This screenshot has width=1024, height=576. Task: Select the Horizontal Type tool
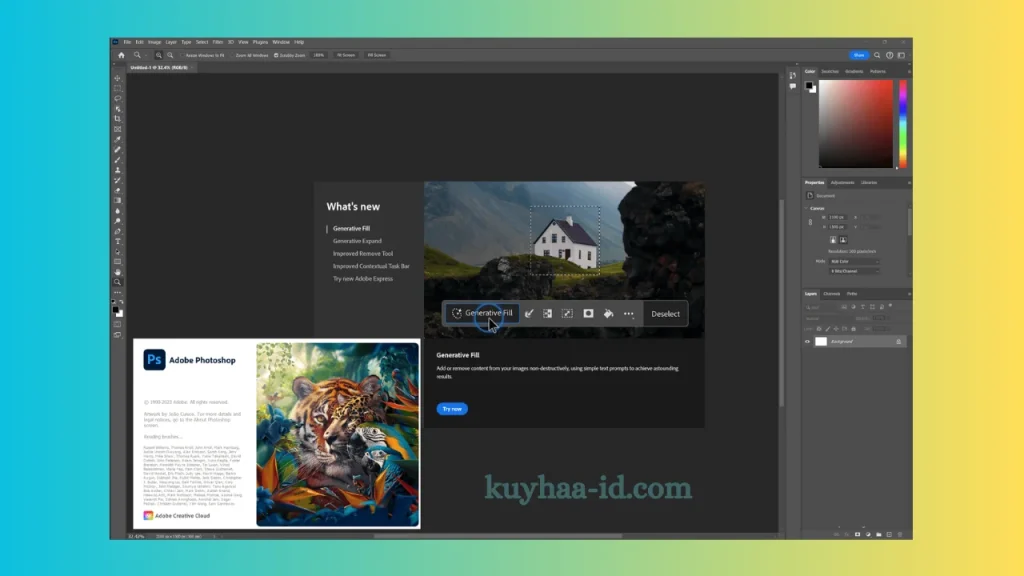118,242
